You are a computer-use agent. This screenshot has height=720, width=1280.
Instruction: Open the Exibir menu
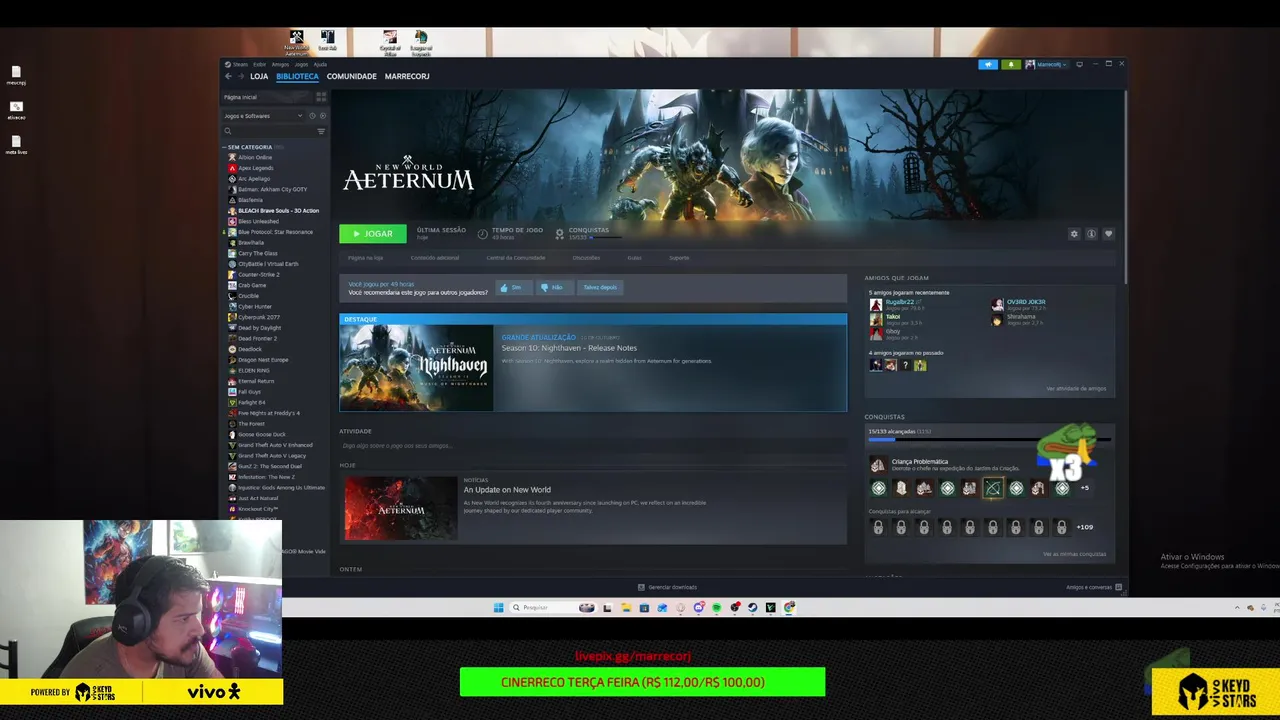[260, 64]
